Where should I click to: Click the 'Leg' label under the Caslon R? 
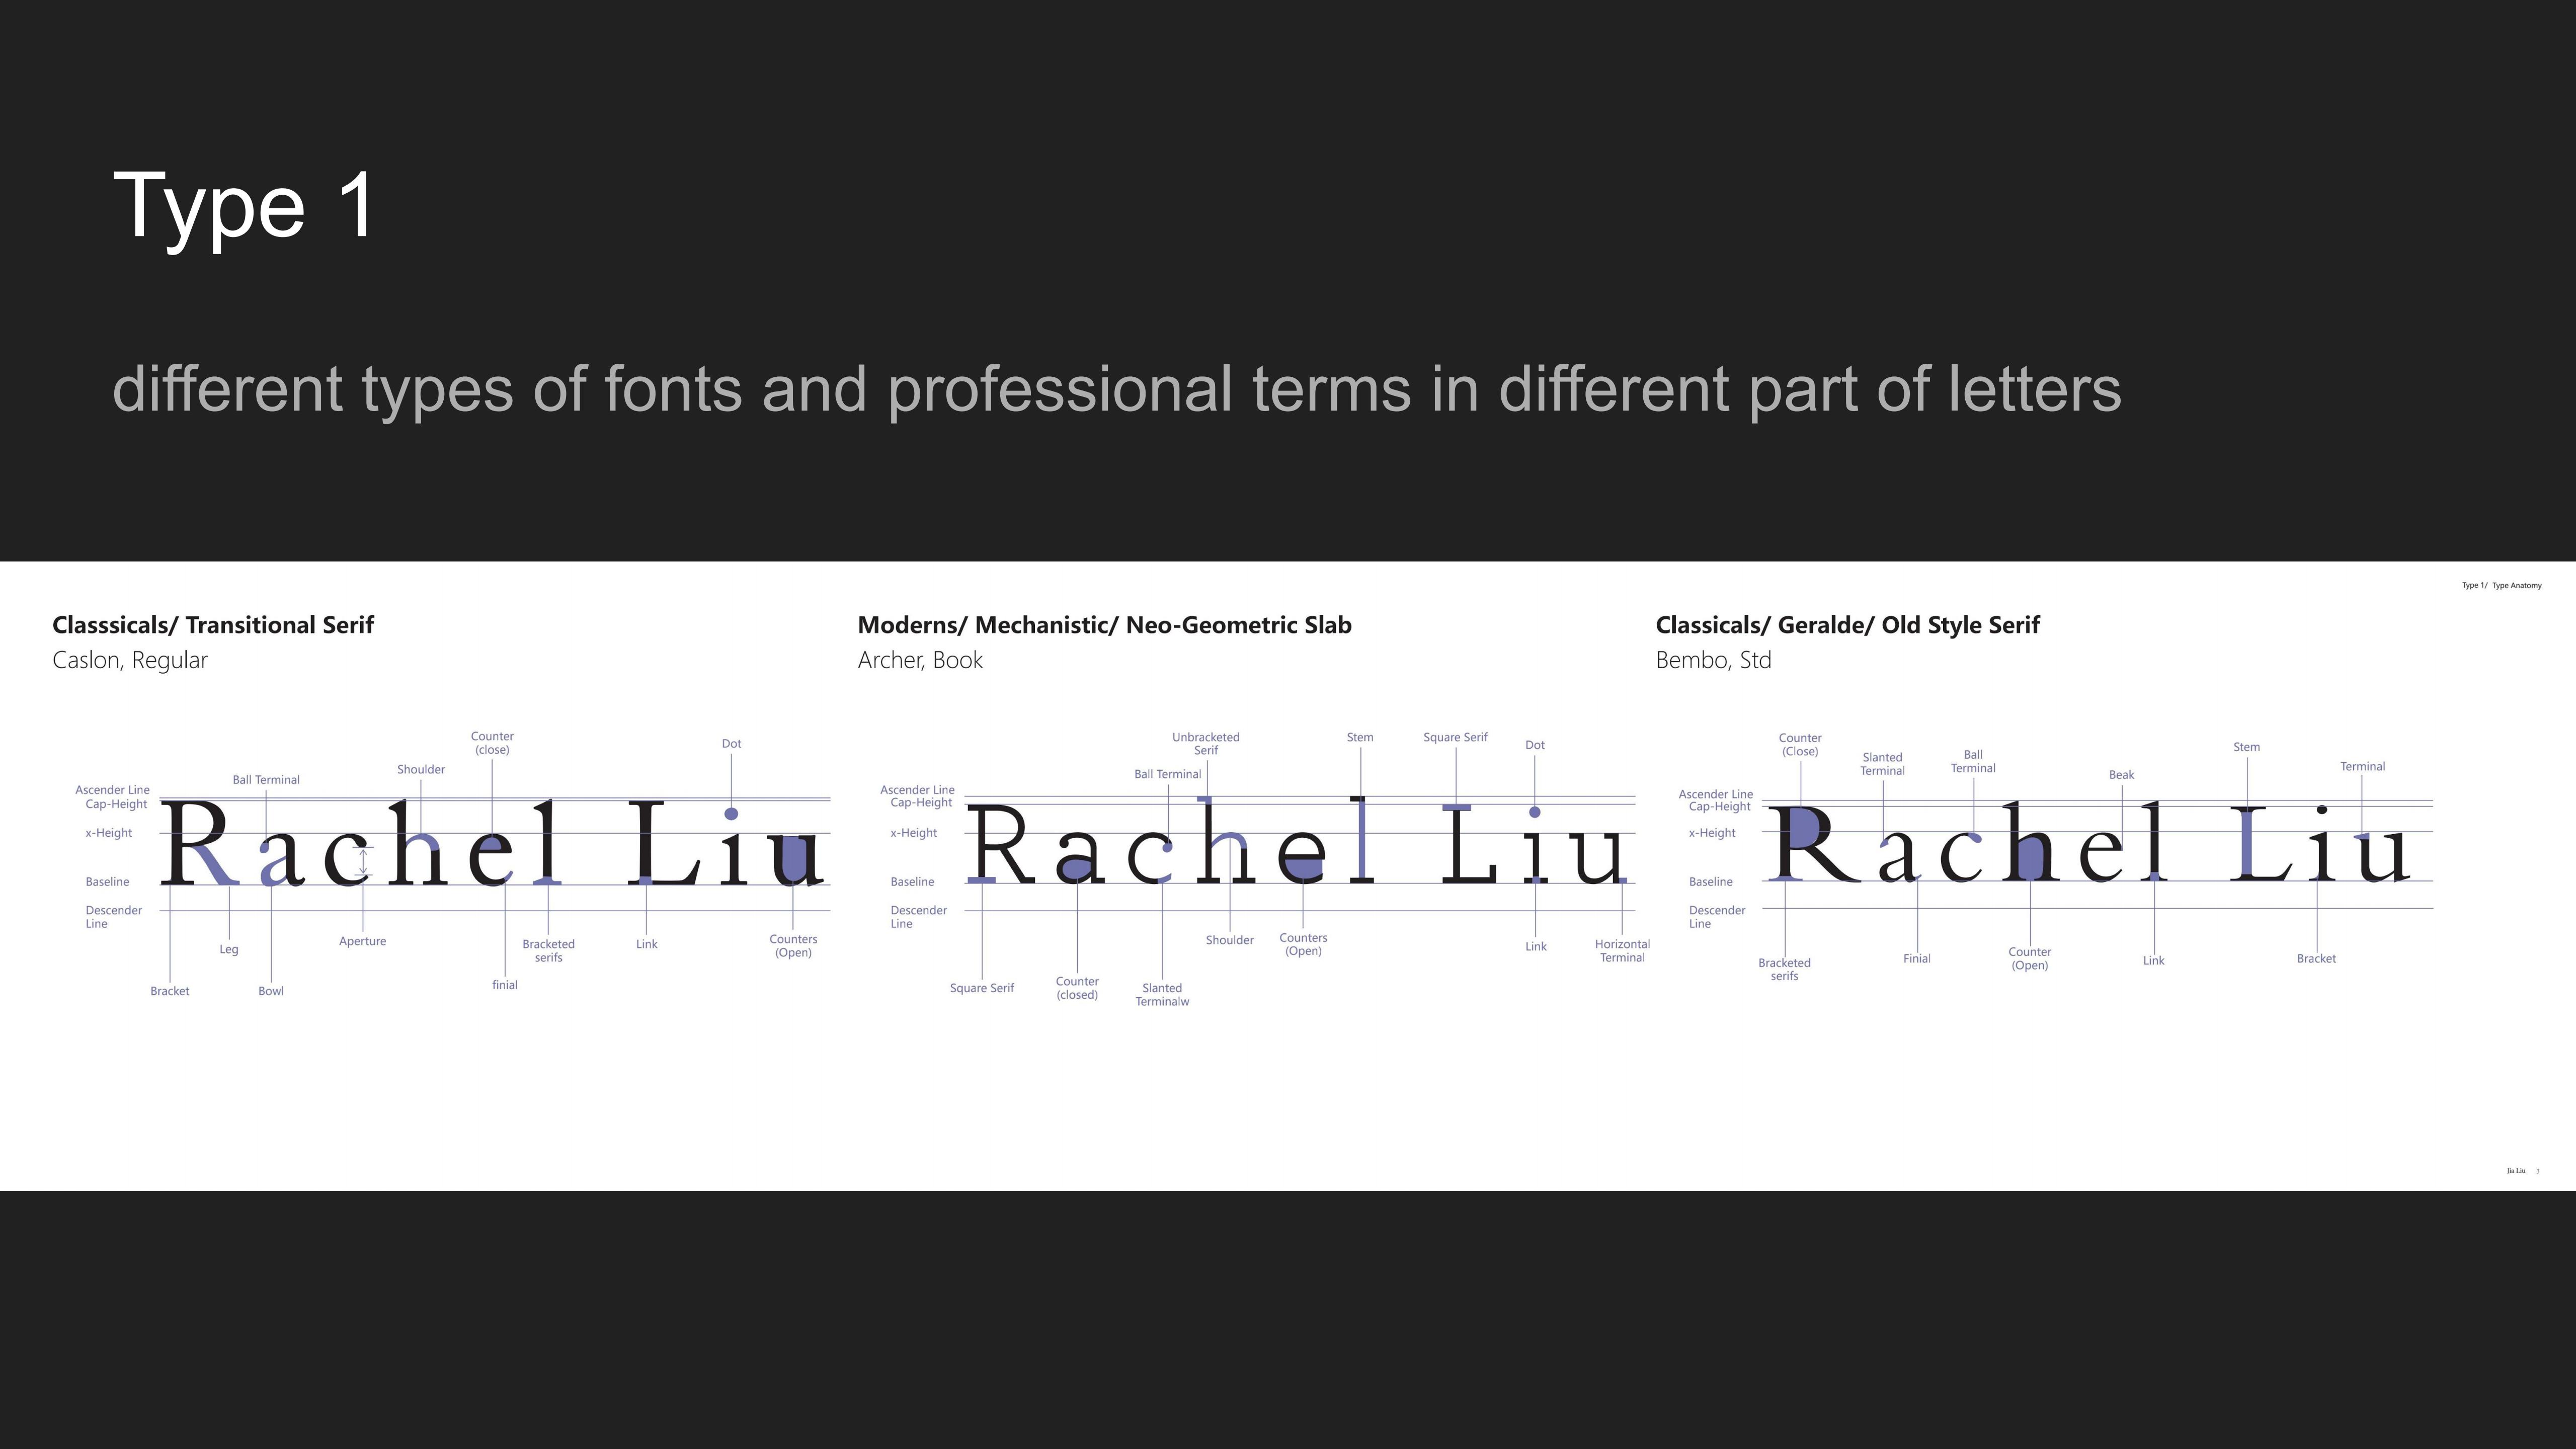[229, 949]
